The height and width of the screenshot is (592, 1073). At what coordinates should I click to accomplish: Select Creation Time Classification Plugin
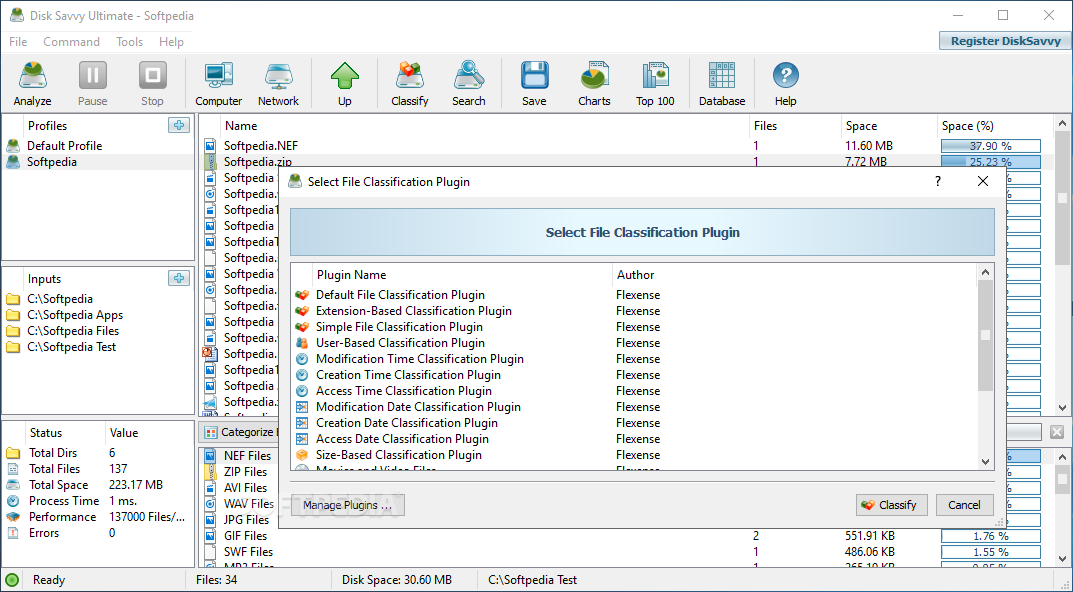click(x=634, y=375)
